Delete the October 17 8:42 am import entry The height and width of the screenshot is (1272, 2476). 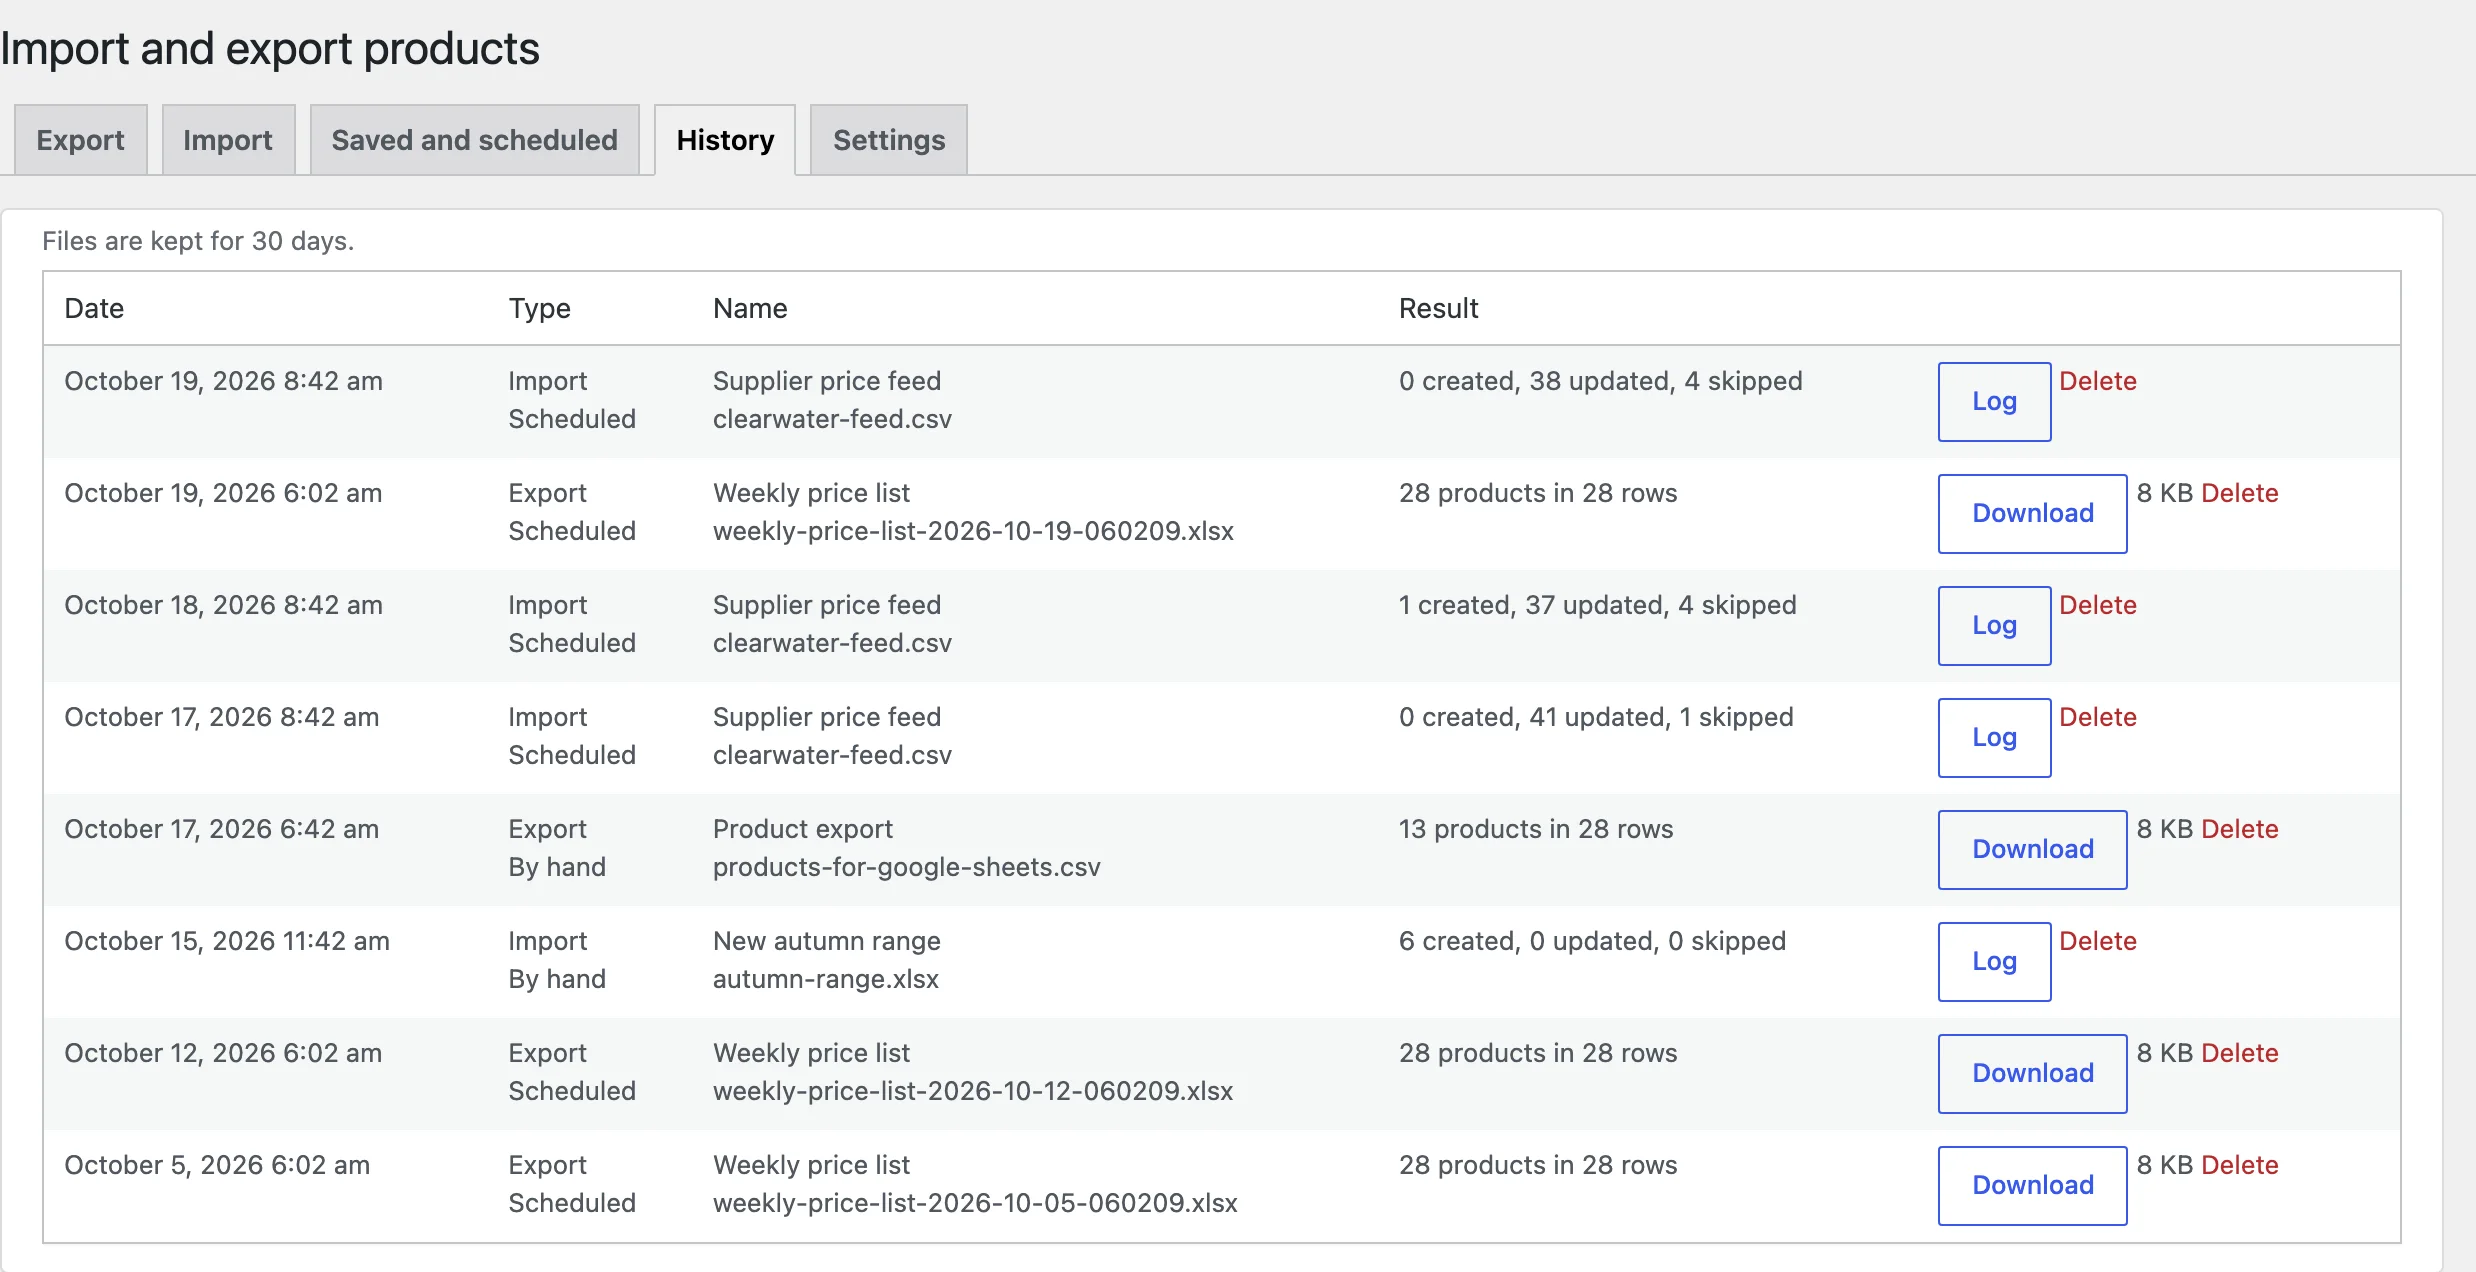coord(2098,717)
